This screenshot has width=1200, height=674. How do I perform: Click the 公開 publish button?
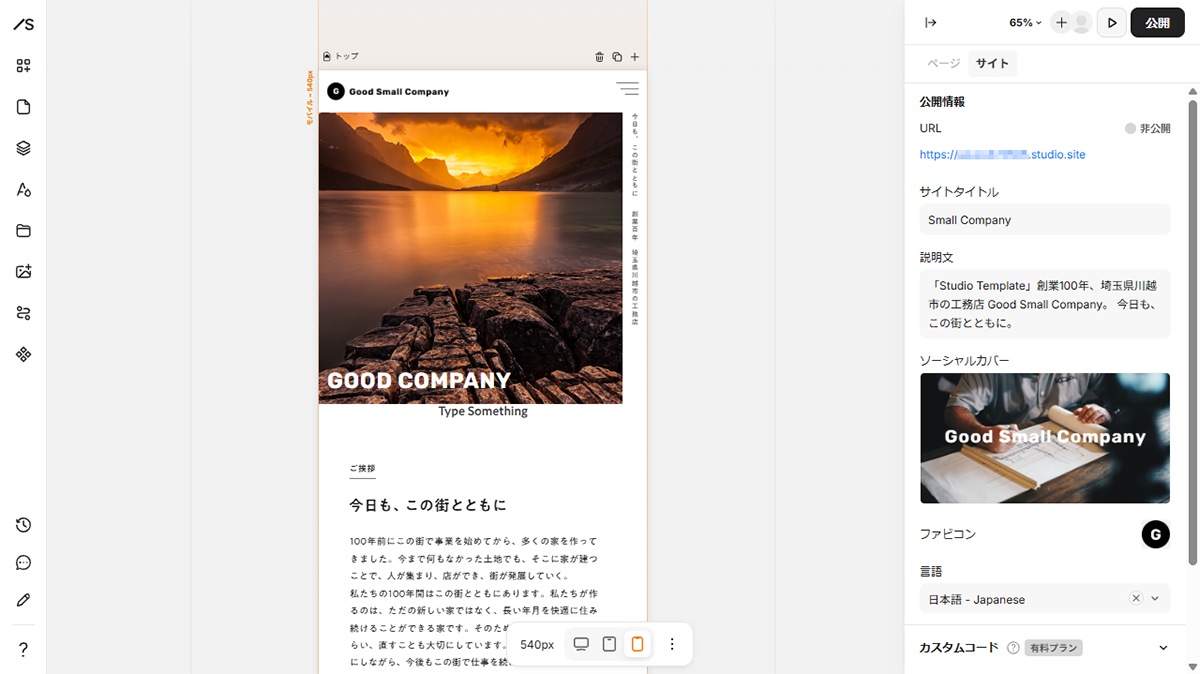click(1157, 23)
